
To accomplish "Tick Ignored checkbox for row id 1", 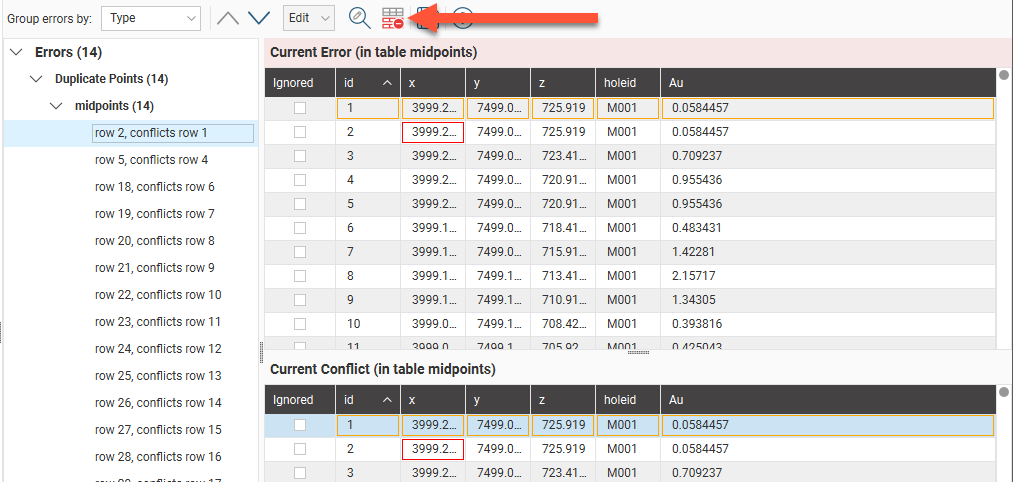I will 300,109.
